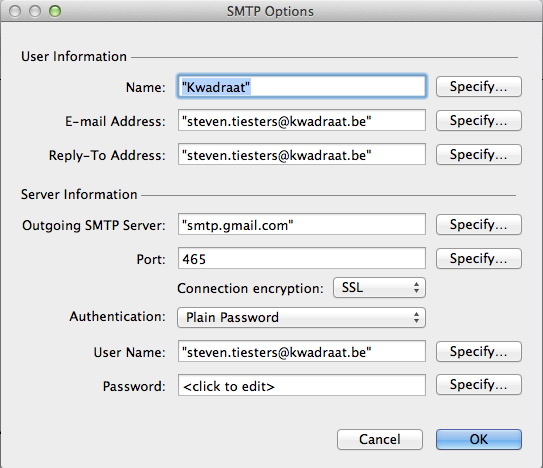The height and width of the screenshot is (468, 543).
Task: Cancel the SMTP Options dialog
Action: pos(380,440)
